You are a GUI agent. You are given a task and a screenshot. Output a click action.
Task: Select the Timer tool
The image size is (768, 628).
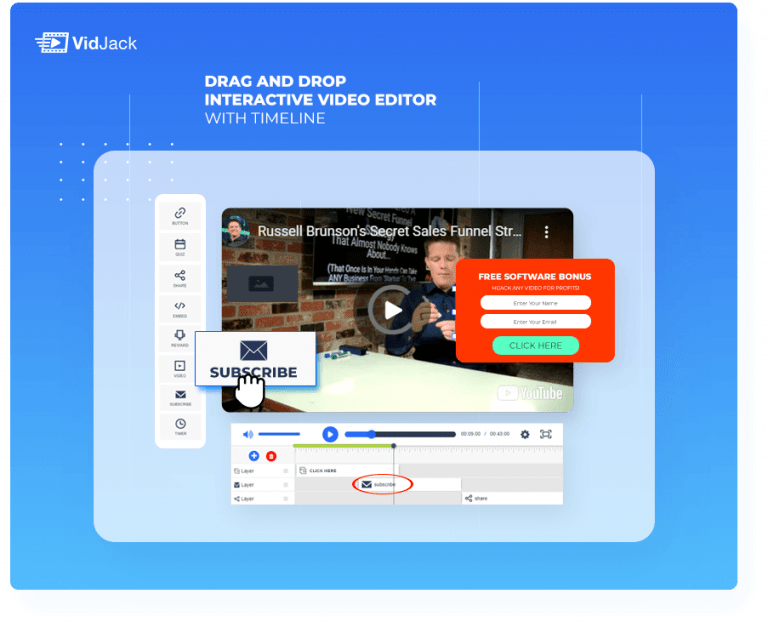coord(180,426)
